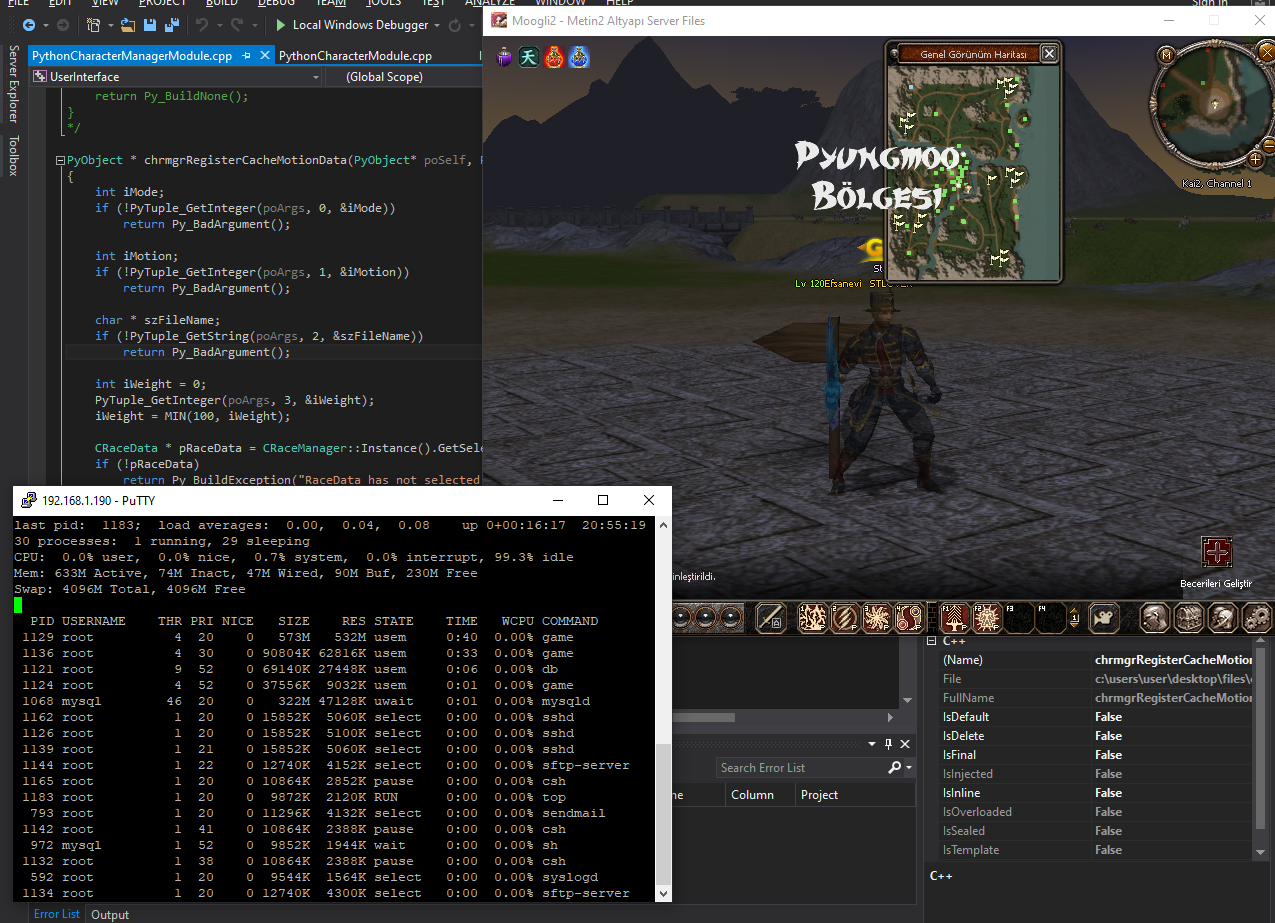Screen dimensions: 1275x923
Task: Click the New Project toolbar icon
Action: tap(93, 25)
